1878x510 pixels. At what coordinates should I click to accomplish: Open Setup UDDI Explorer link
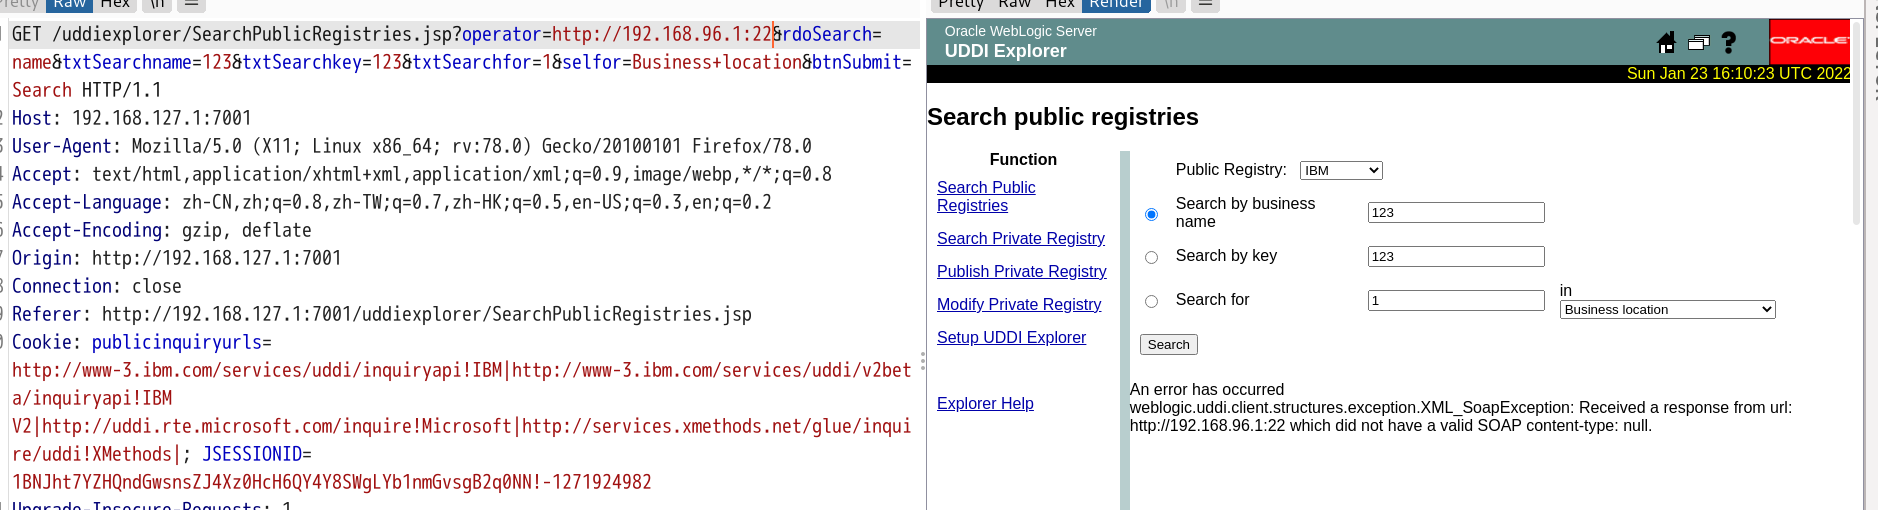(1011, 337)
